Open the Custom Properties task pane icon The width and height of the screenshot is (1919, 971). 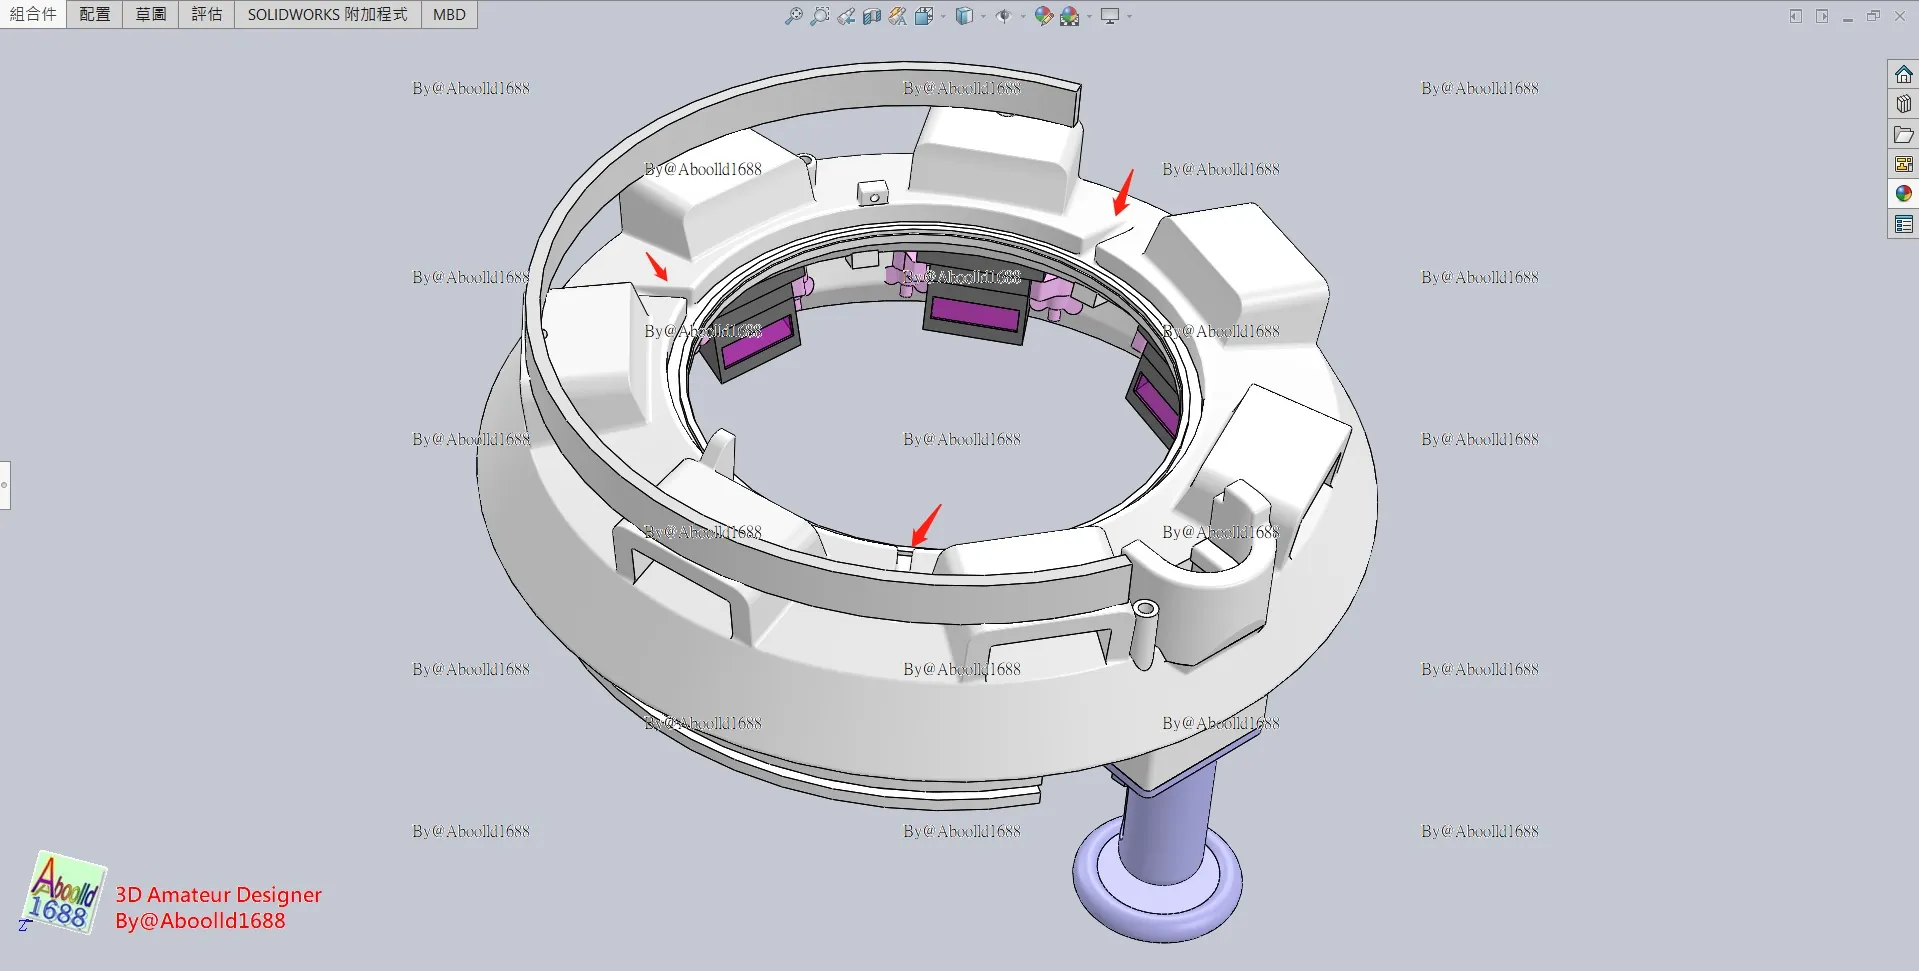click(x=1904, y=224)
